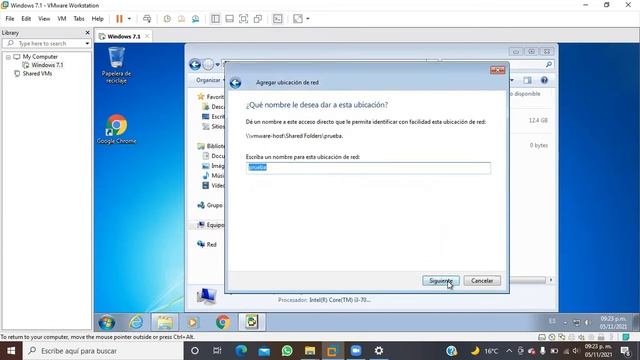
Task: Open the stretch display dropdown arrow
Action: coord(308,19)
